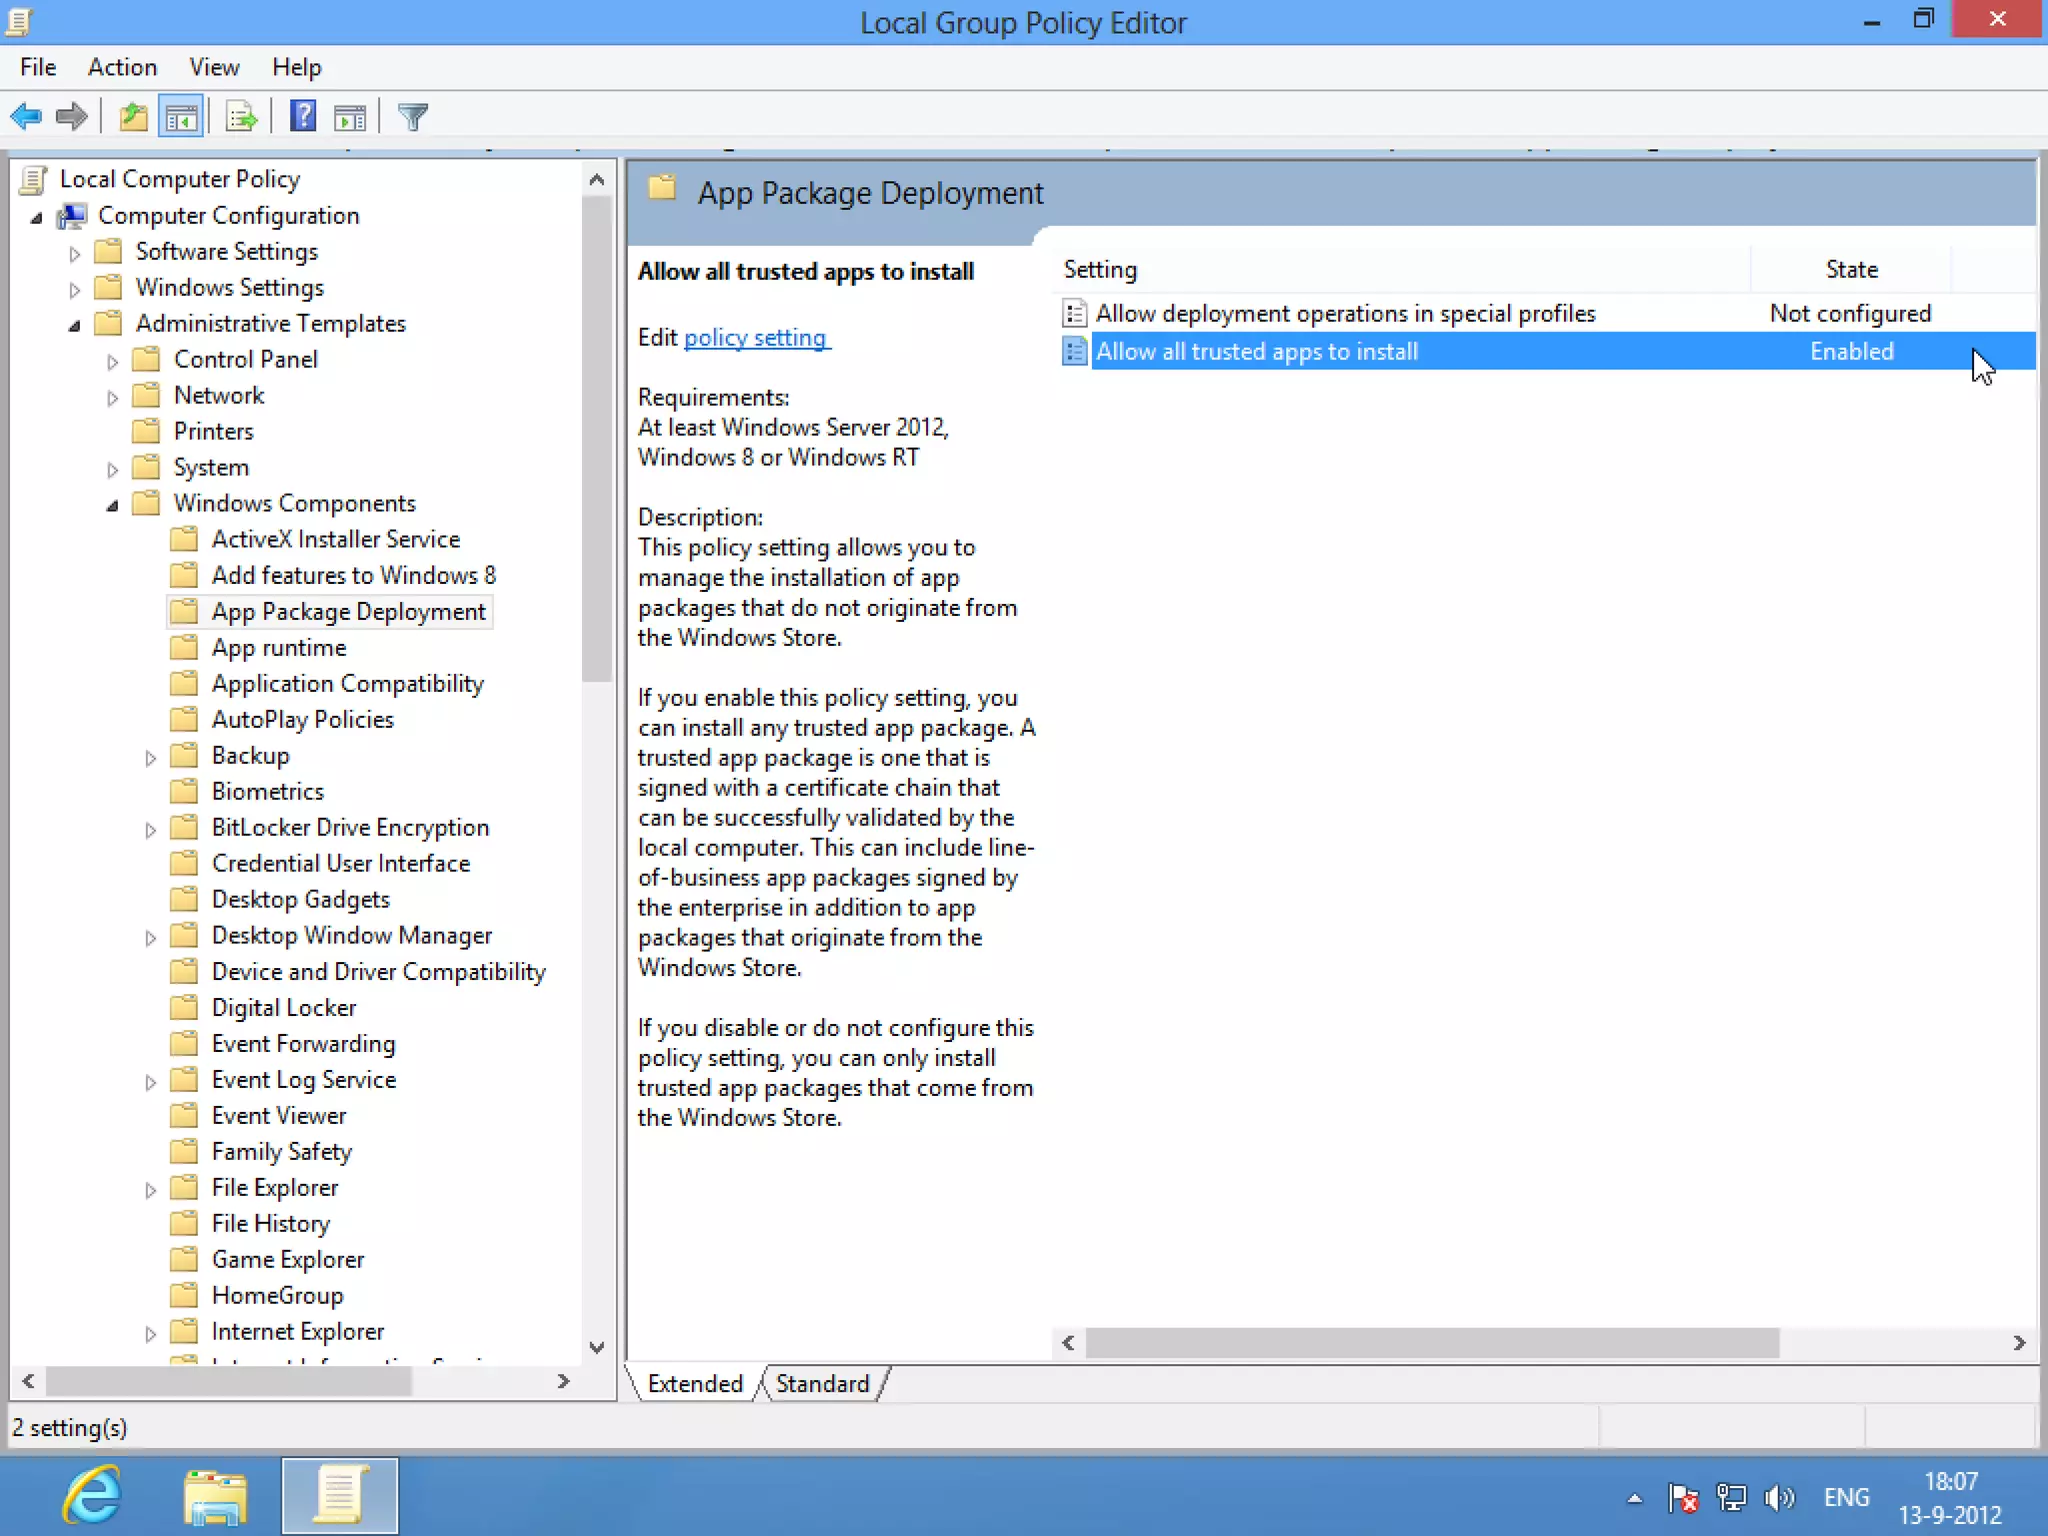2048x1536 pixels.
Task: Open the Help toolbar icon
Action: coord(302,117)
